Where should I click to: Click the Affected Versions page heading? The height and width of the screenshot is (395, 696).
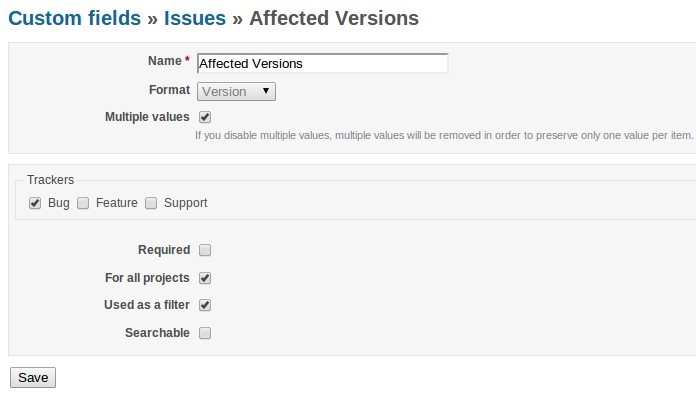coord(334,18)
